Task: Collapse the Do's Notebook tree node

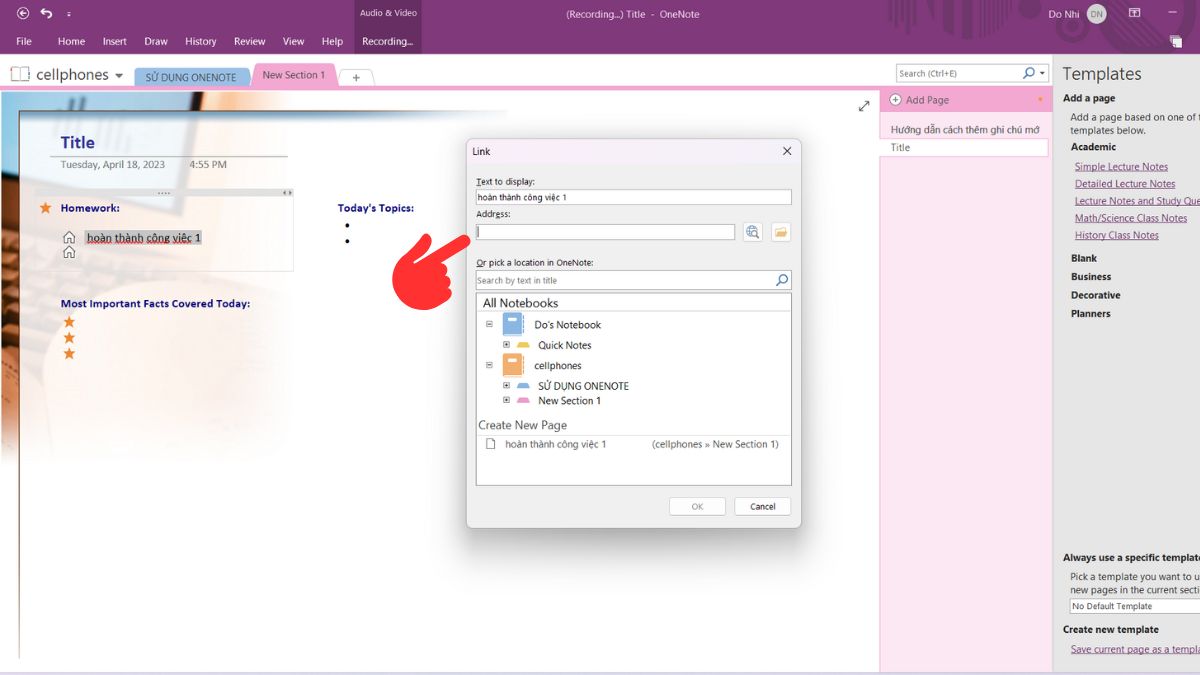Action: tap(490, 324)
